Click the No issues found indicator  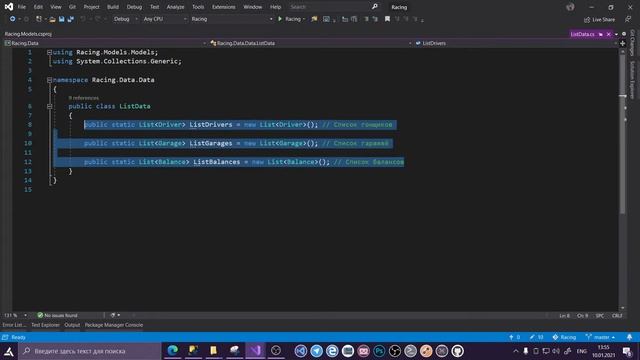57,316
